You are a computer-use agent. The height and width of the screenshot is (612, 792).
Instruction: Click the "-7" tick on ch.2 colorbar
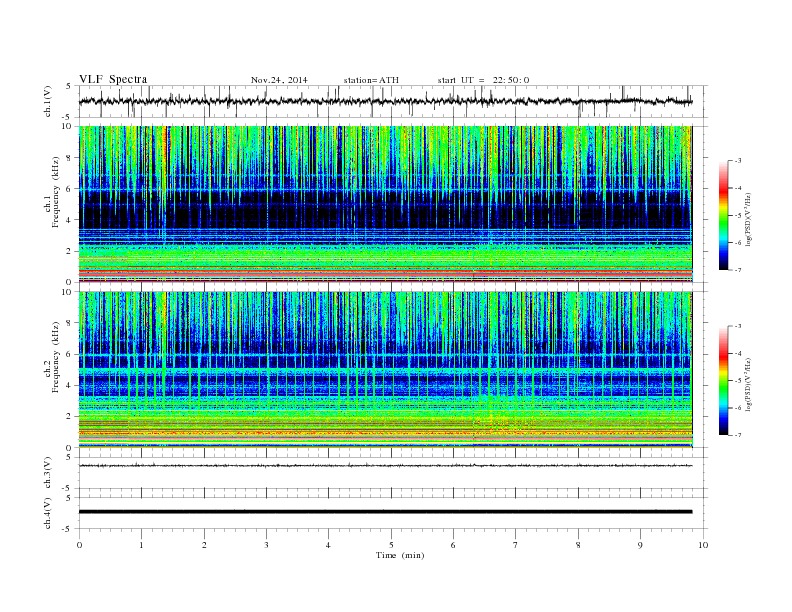click(738, 435)
